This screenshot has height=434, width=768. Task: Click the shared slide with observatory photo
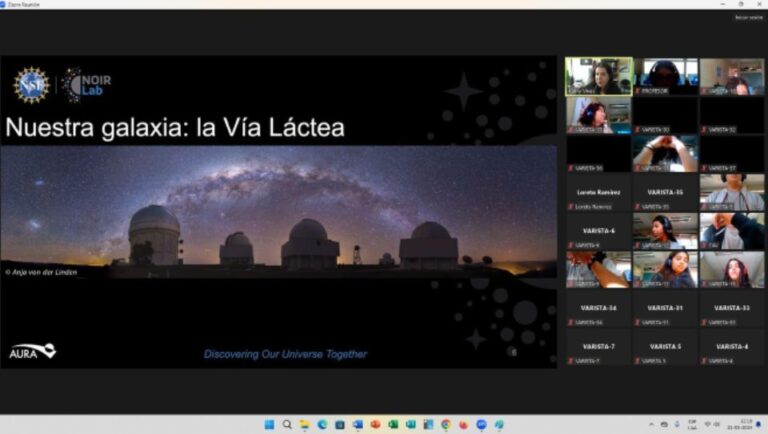[x=278, y=212]
